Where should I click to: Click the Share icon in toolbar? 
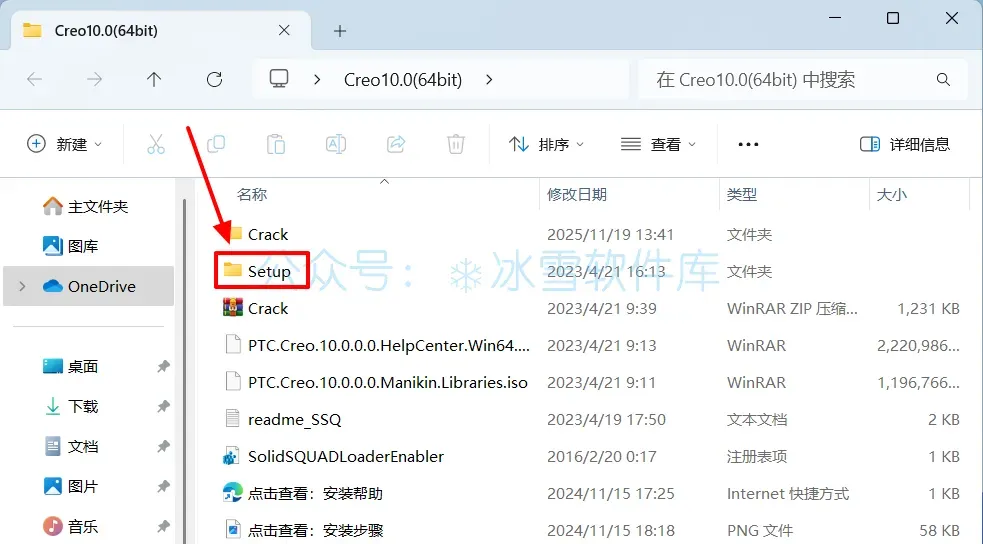coord(396,144)
